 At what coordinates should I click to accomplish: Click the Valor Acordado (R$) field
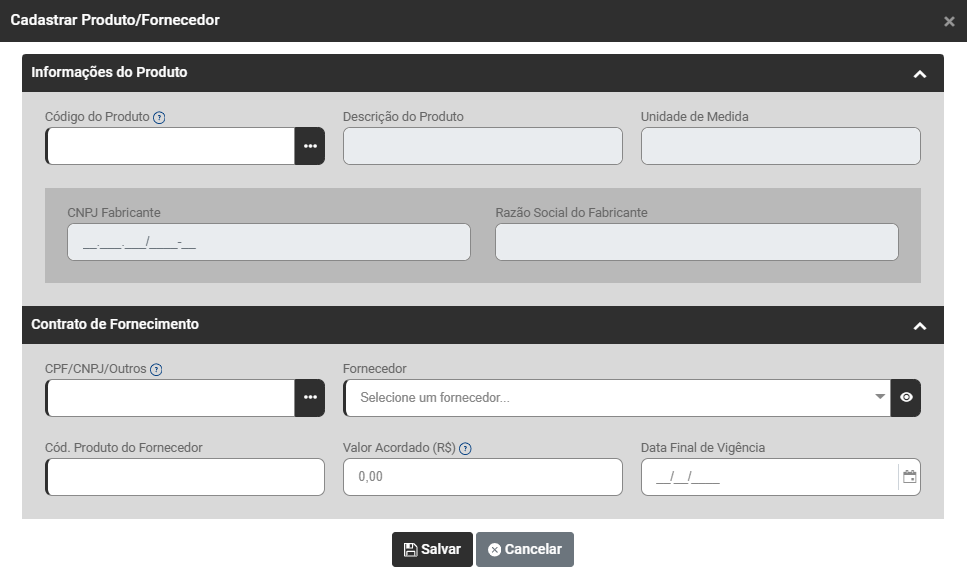click(x=482, y=477)
